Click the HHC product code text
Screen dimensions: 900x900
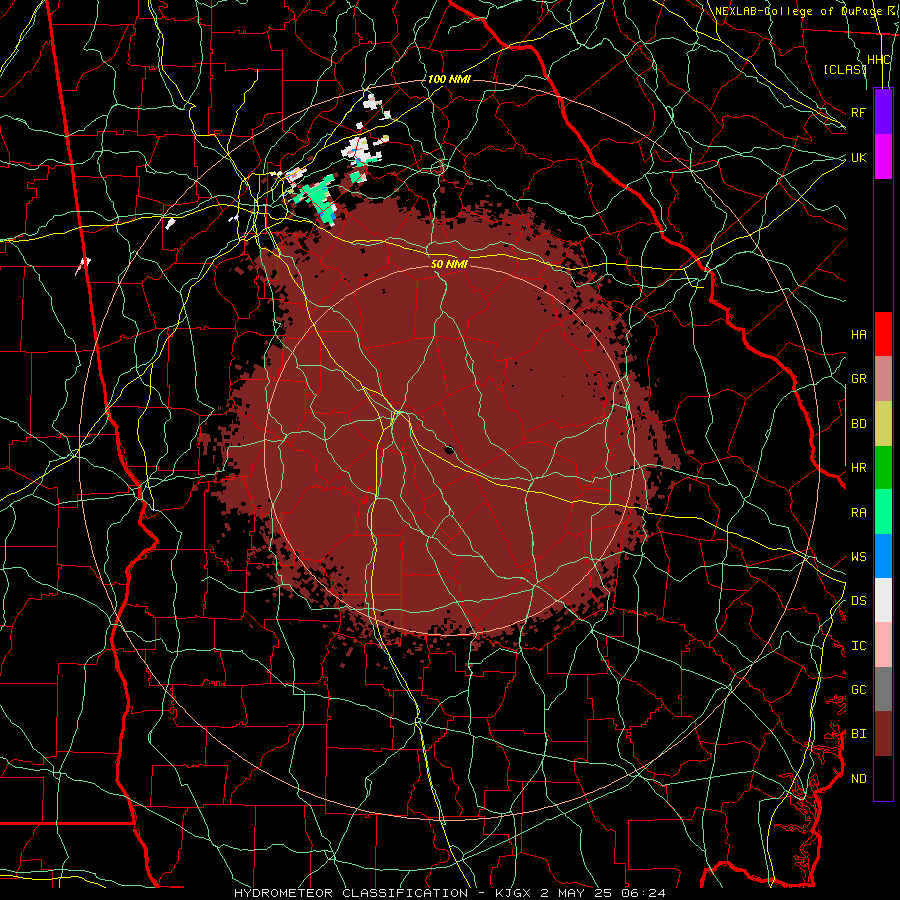point(878,60)
